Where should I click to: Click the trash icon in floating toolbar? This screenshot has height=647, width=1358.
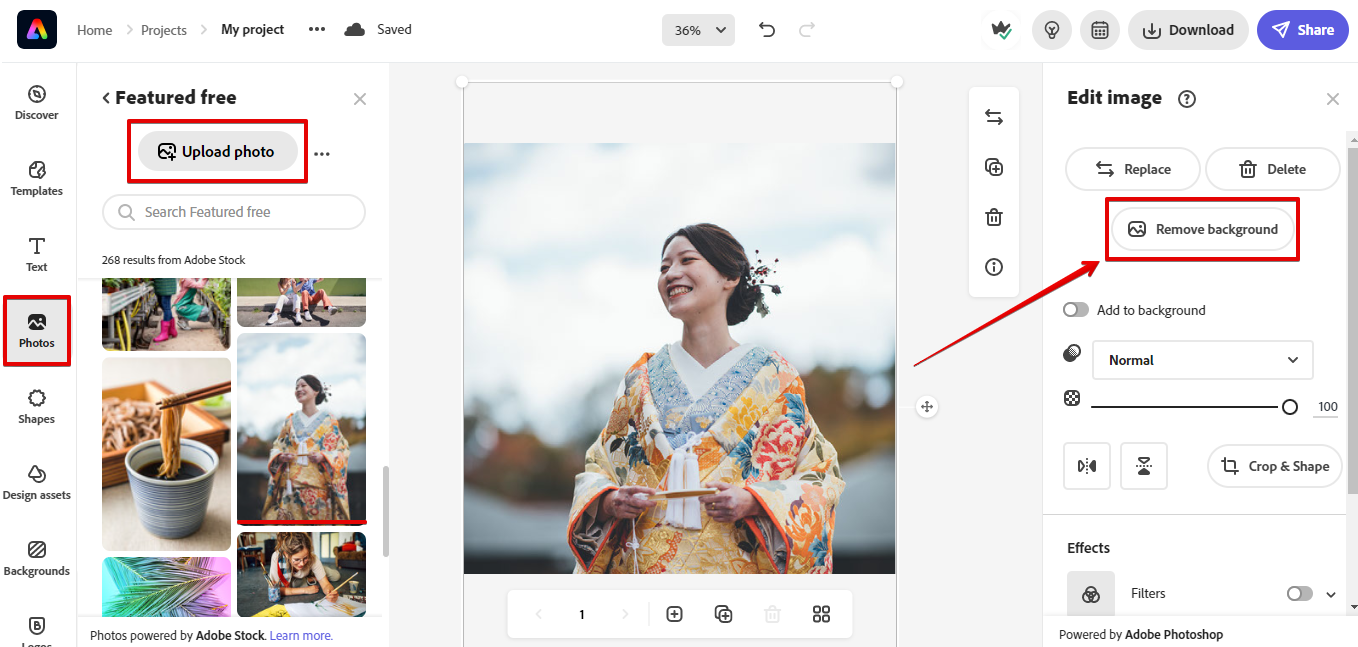(994, 217)
